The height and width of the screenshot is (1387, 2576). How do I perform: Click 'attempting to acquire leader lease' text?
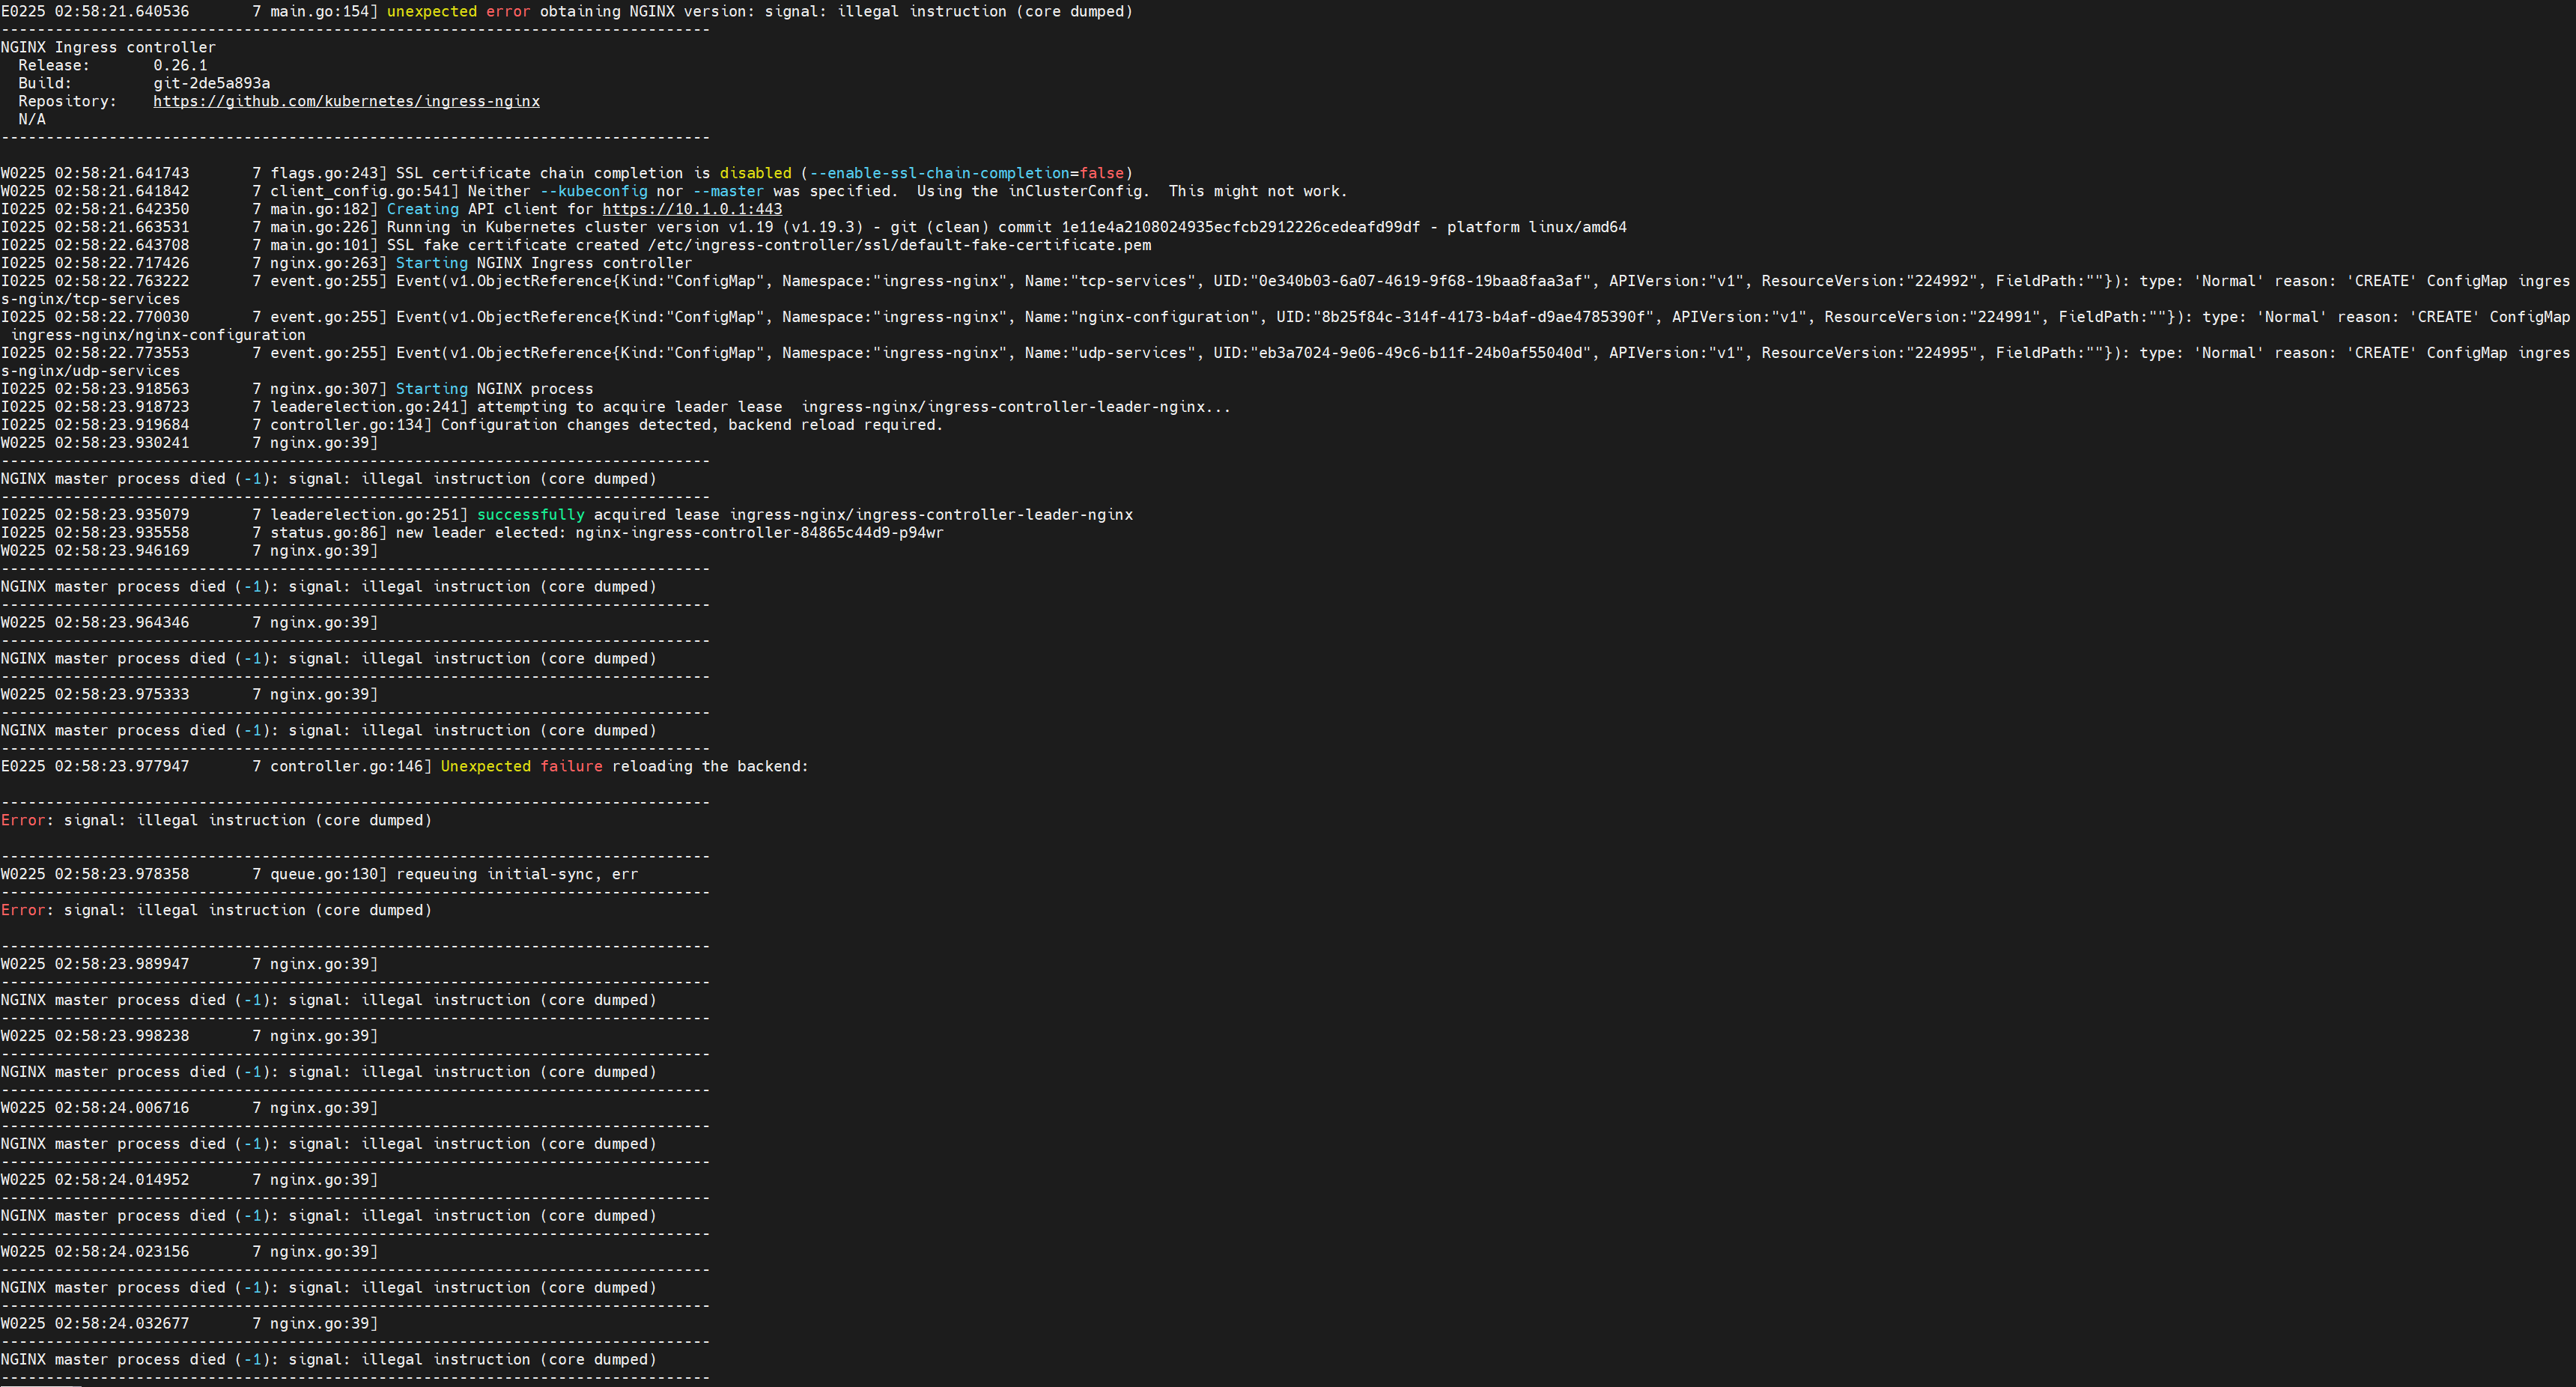[x=629, y=407]
